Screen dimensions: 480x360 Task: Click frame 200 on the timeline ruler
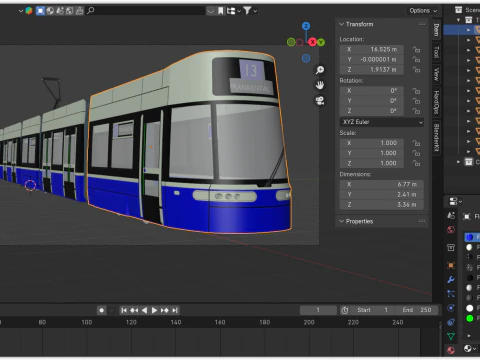coord(309,322)
